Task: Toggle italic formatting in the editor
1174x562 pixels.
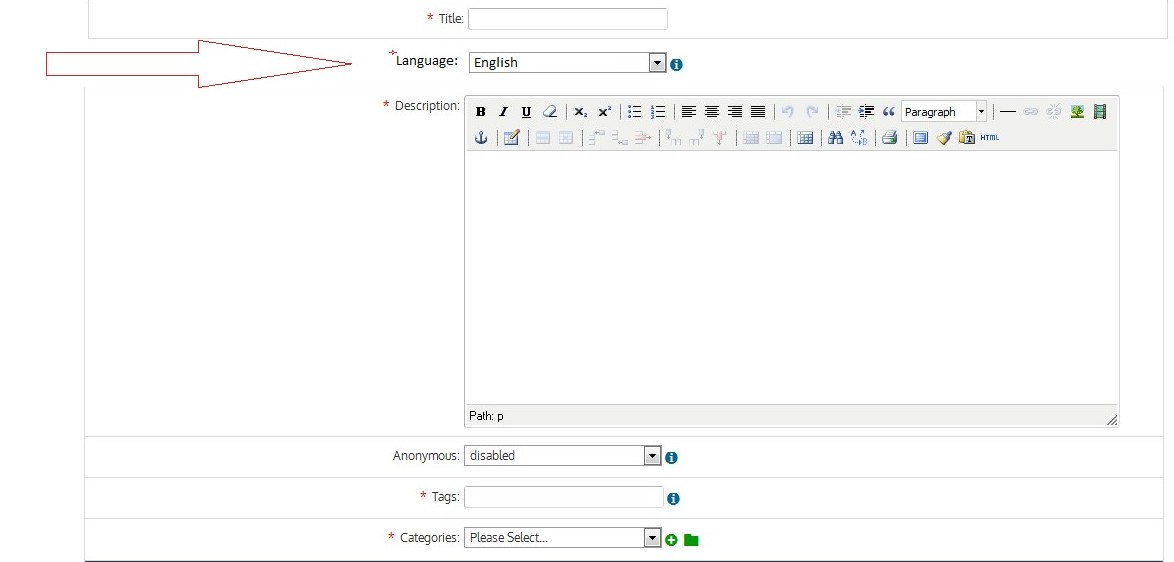Action: tap(504, 112)
